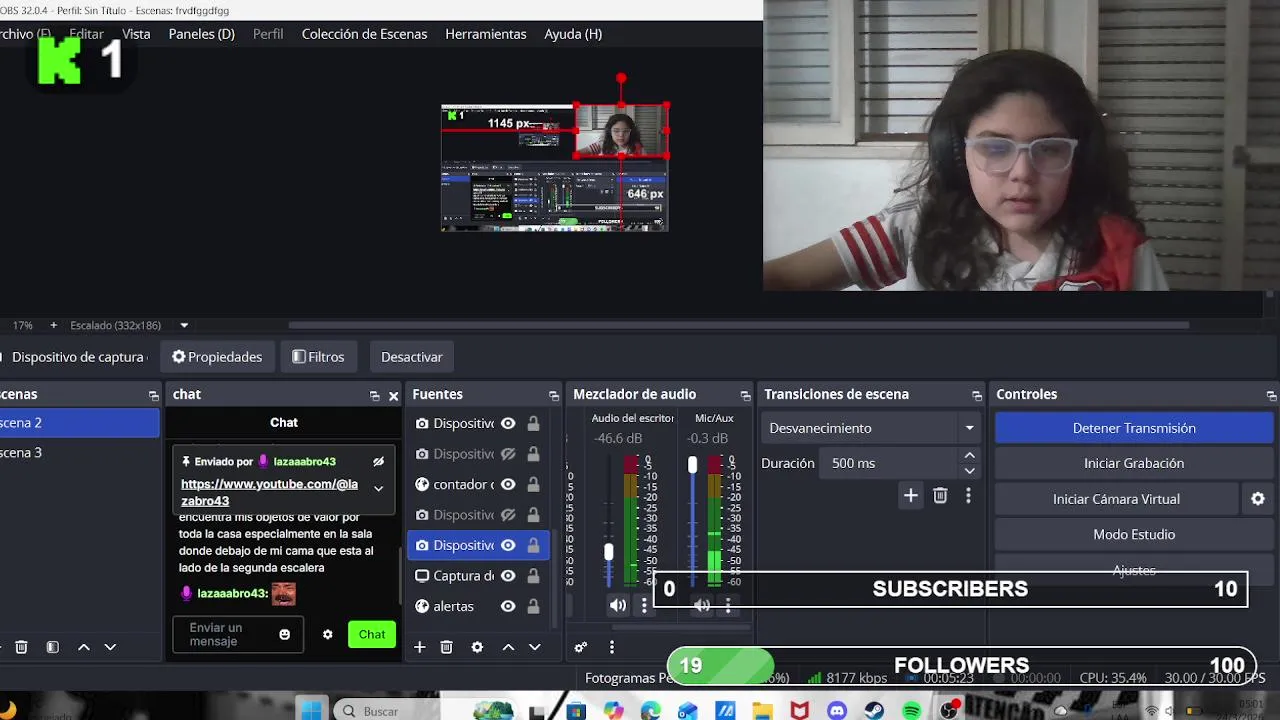Move selected source up

508,647
